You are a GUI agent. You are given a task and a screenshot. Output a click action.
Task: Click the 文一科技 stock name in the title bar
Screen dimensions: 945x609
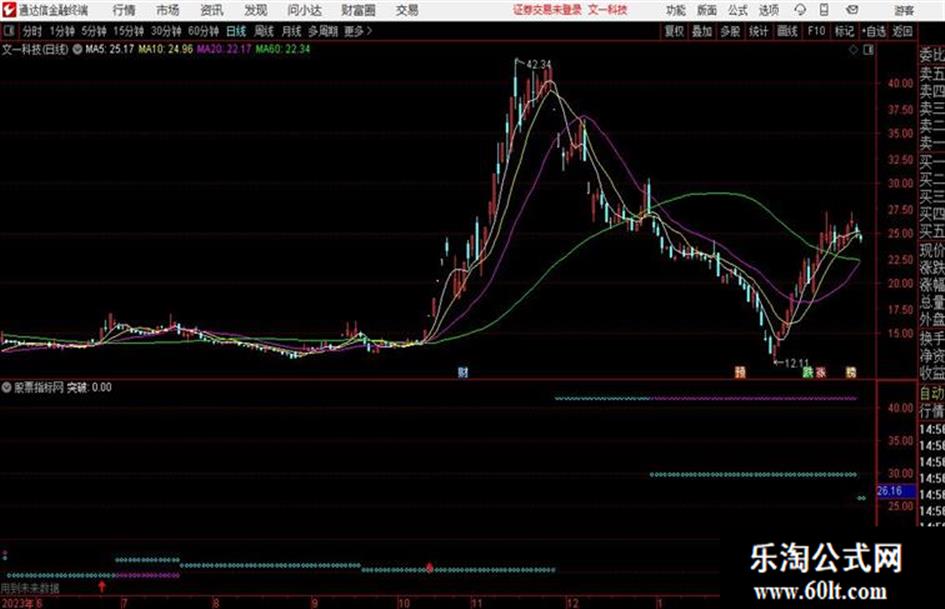click(x=608, y=10)
